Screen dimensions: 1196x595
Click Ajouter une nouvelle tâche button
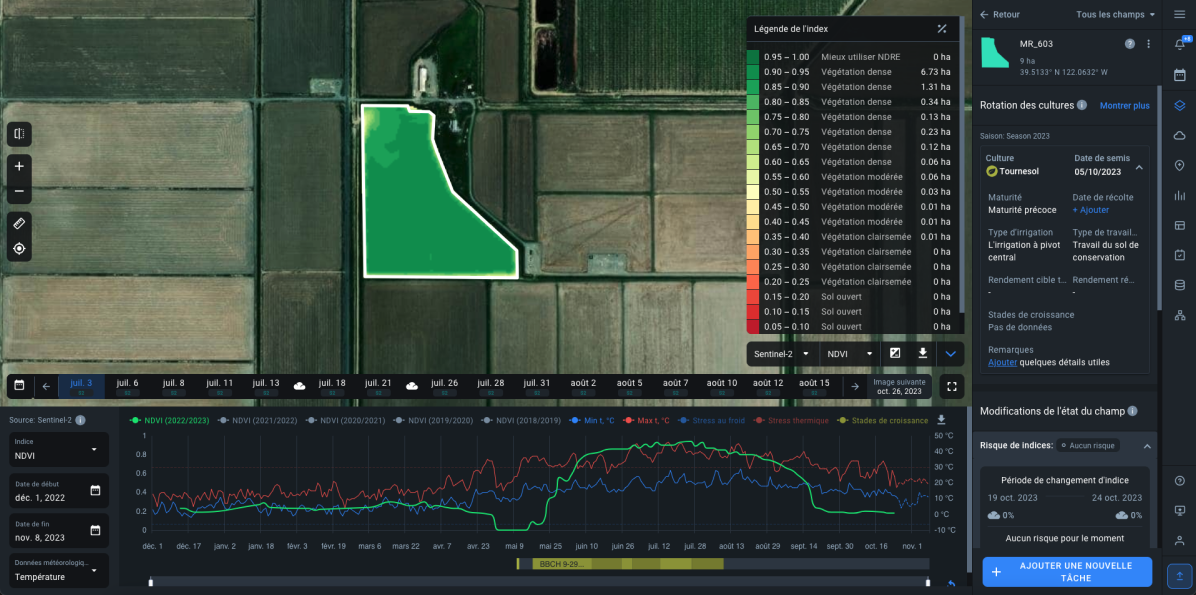click(1067, 572)
